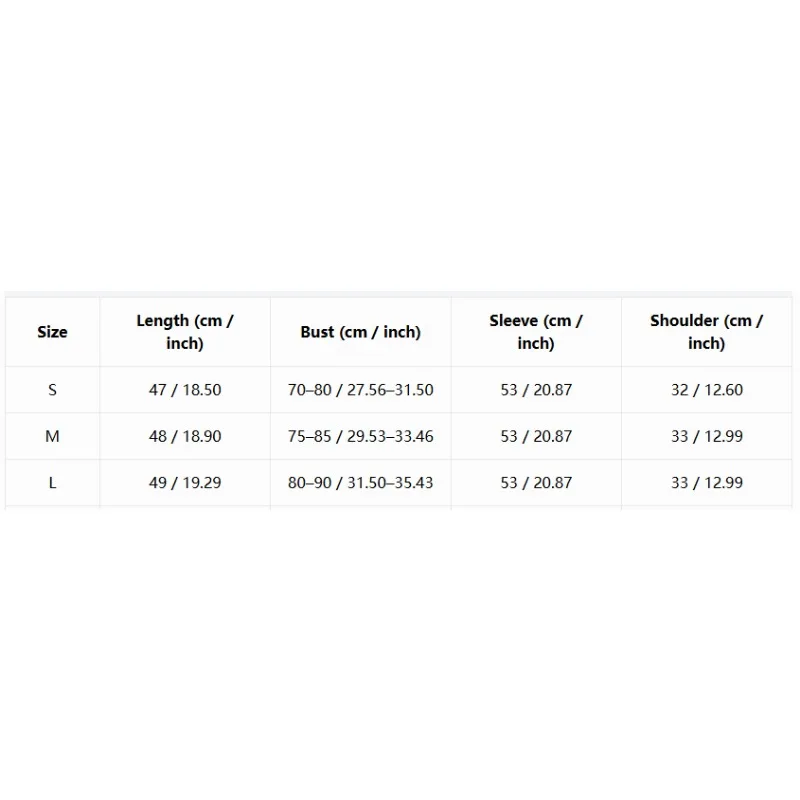Click the 49 / 19.29 length cell

point(185,483)
